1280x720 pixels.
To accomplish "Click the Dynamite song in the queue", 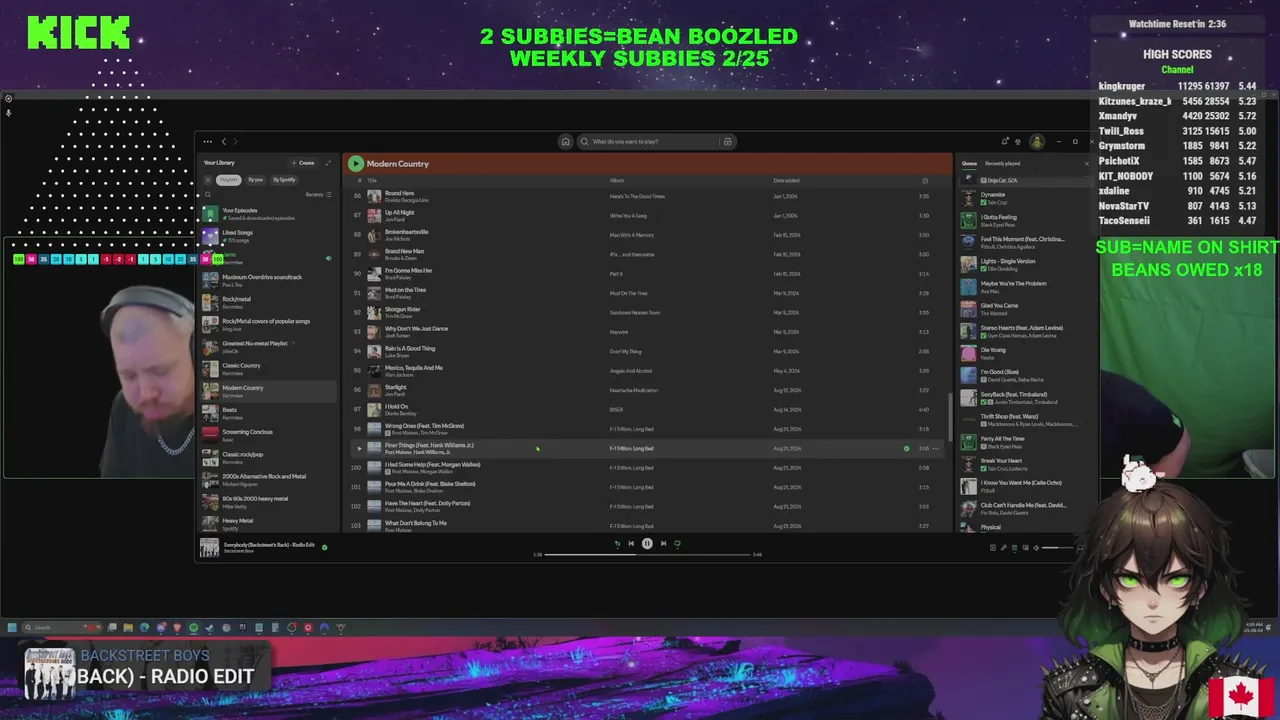I will 1025,198.
